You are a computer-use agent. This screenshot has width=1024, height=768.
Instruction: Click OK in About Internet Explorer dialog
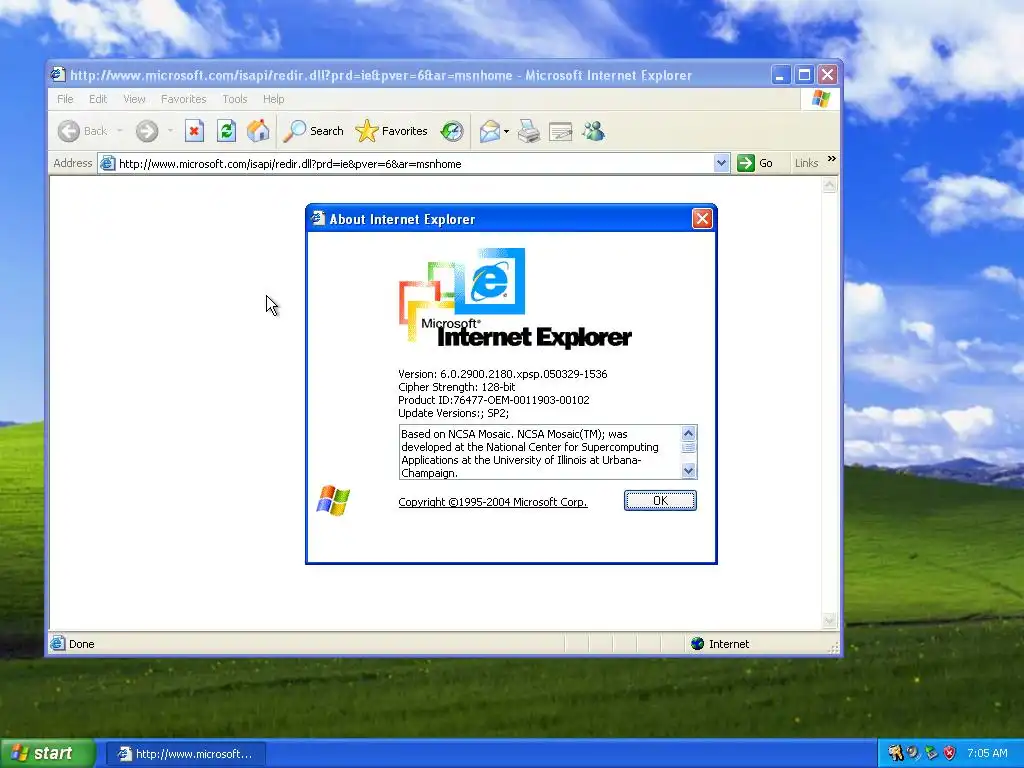(660, 501)
